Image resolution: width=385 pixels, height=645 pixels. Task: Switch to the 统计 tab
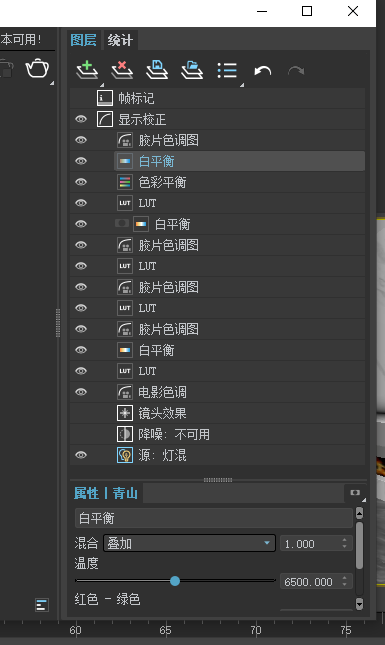[120, 40]
